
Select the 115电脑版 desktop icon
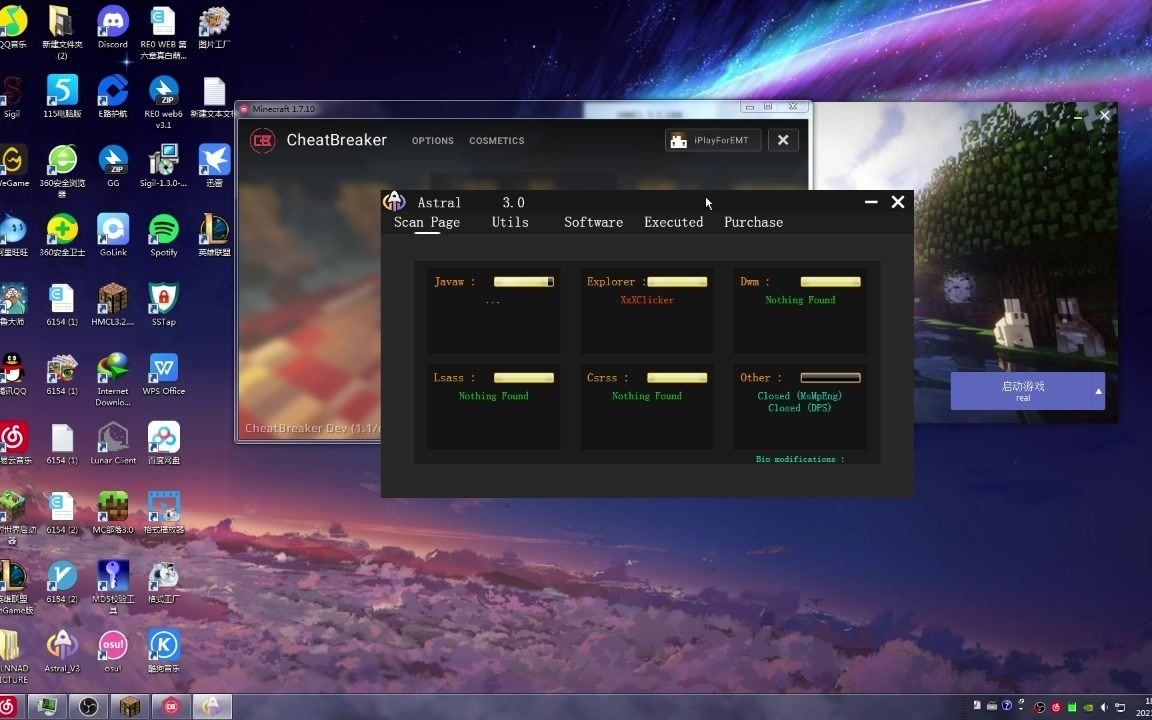[62, 96]
